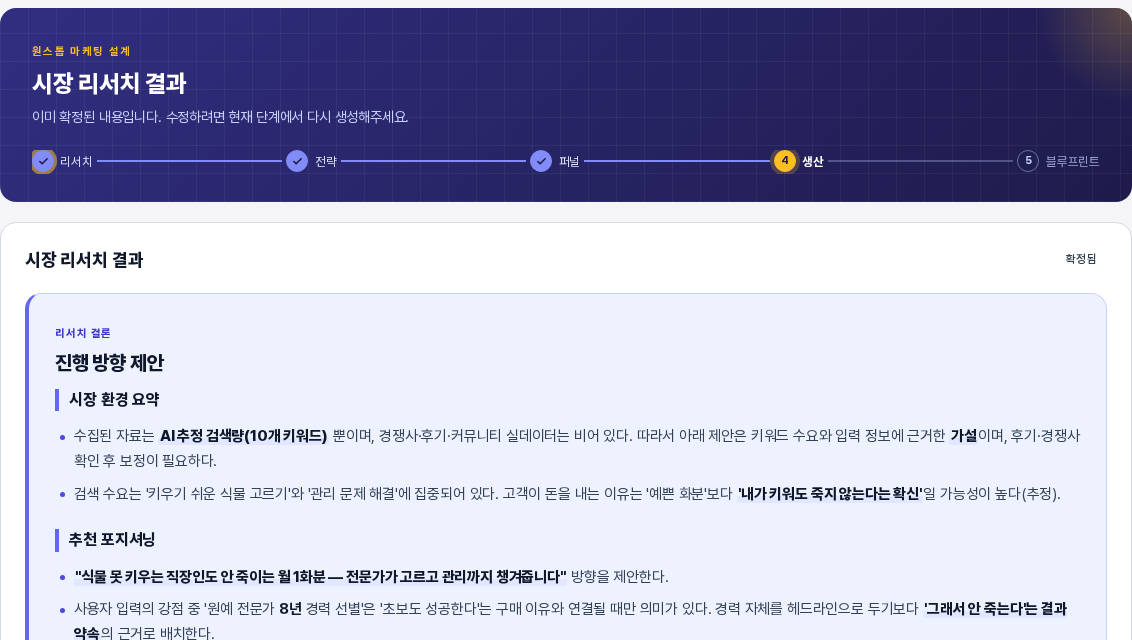This screenshot has width=1132, height=640.
Task: Click the bold word 가설
Action: coord(964,436)
